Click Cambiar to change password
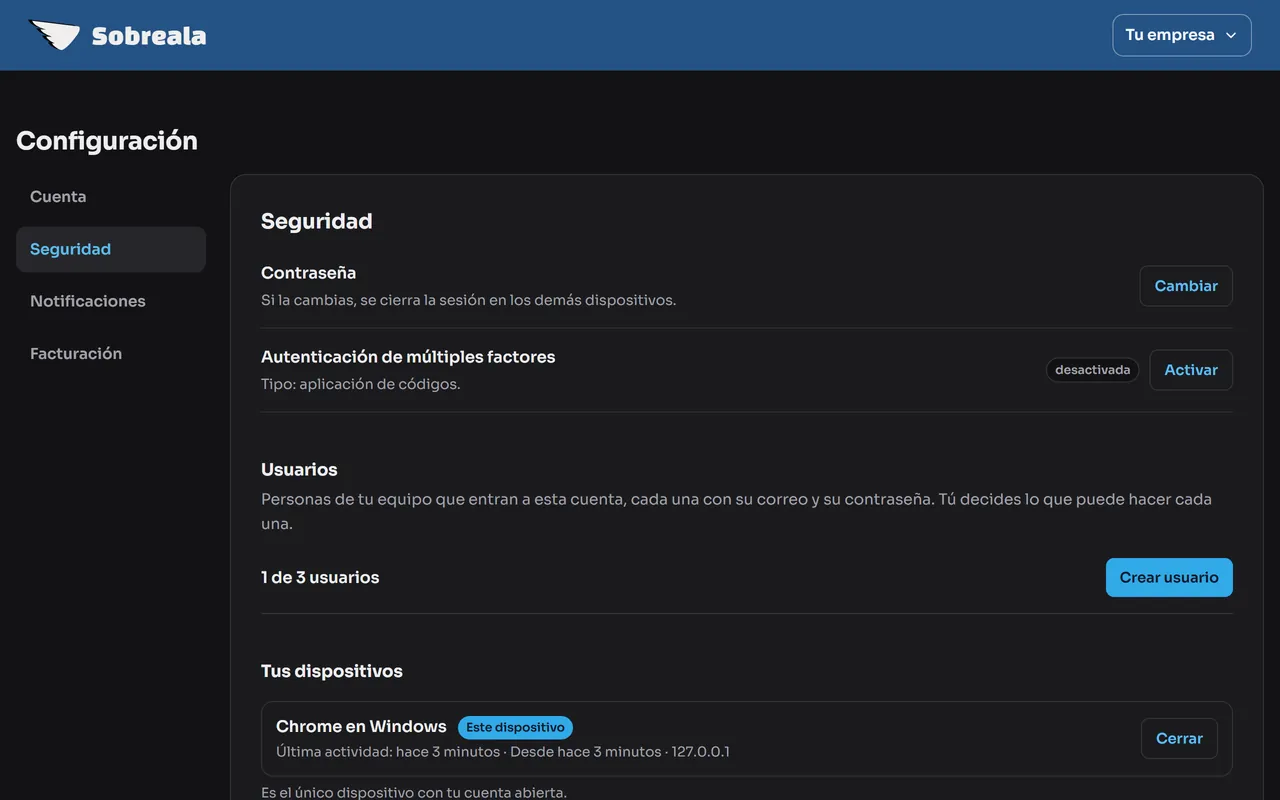This screenshot has width=1280, height=800. (1186, 286)
